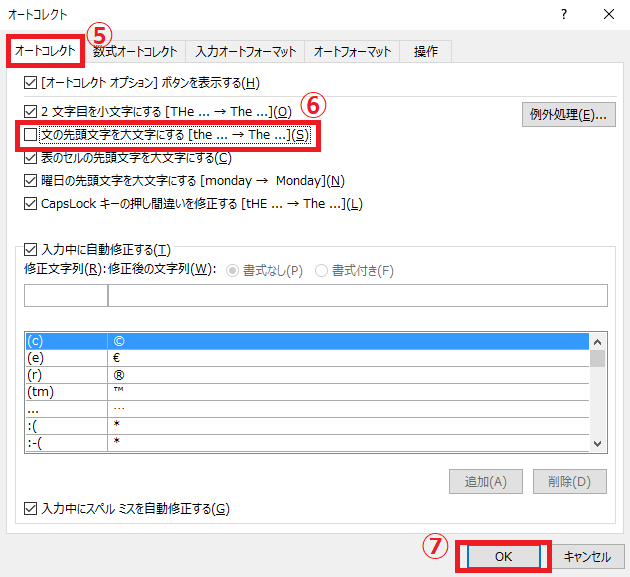Viewport: 630px width, 577px height.
Task: Click the list scrollbar down arrow
Action: pyautogui.click(x=598, y=444)
